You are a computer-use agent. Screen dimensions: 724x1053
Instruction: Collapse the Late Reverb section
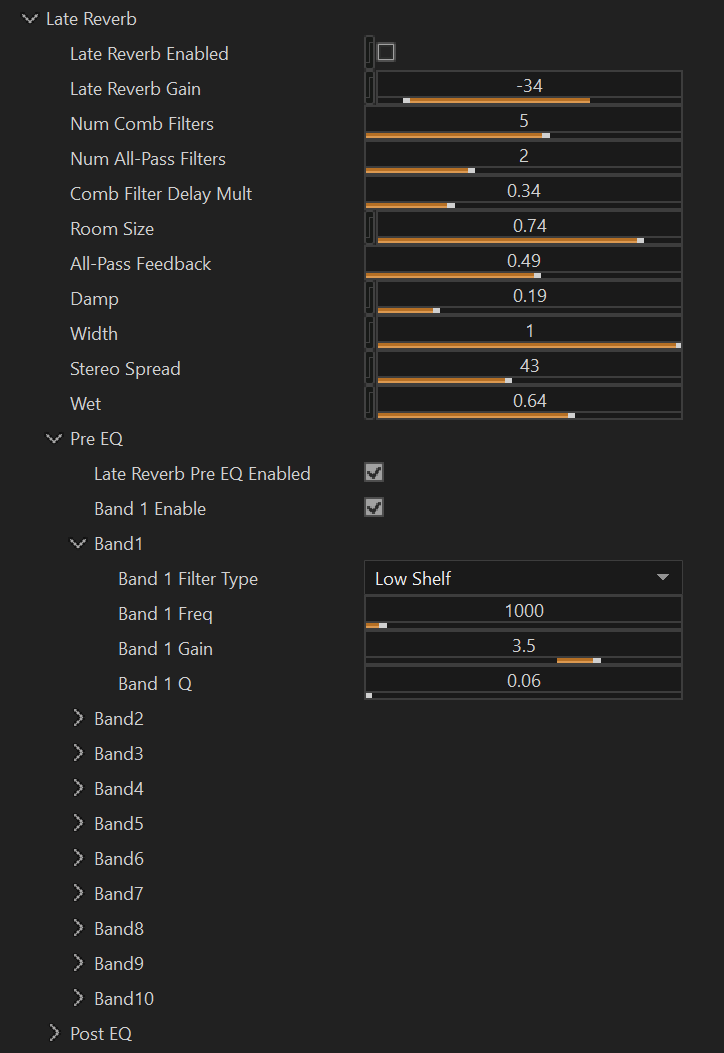pos(29,18)
